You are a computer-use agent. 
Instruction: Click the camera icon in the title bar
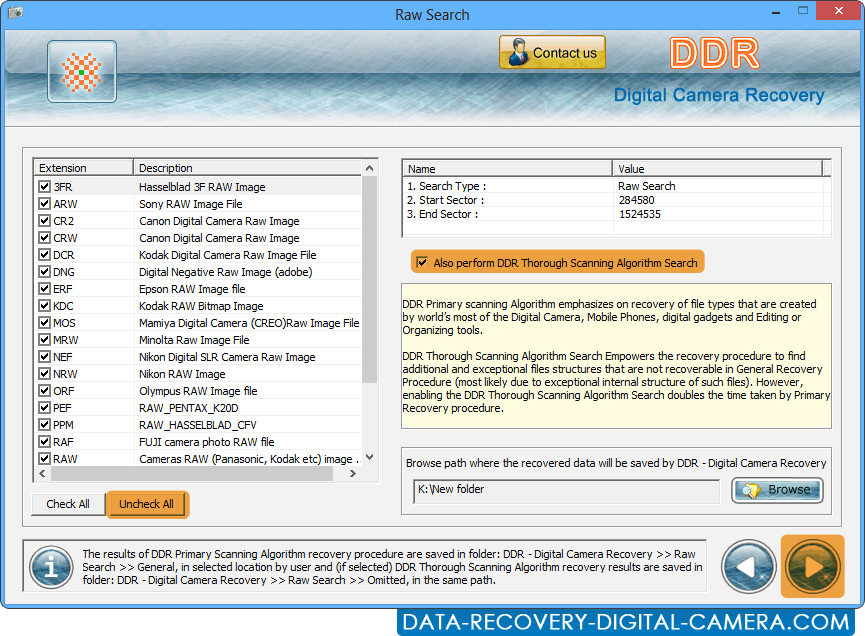pyautogui.click(x=15, y=14)
